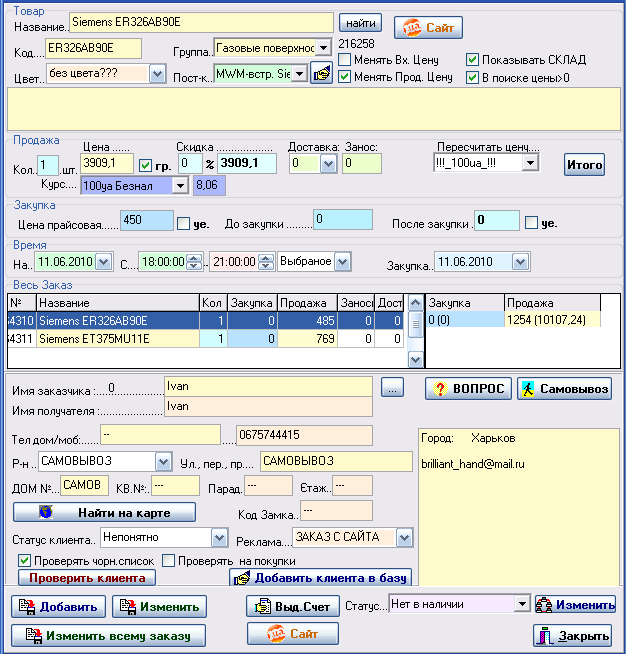The width and height of the screenshot is (626, 654).
Task: Click the ВОПРОС question button
Action: point(468,389)
